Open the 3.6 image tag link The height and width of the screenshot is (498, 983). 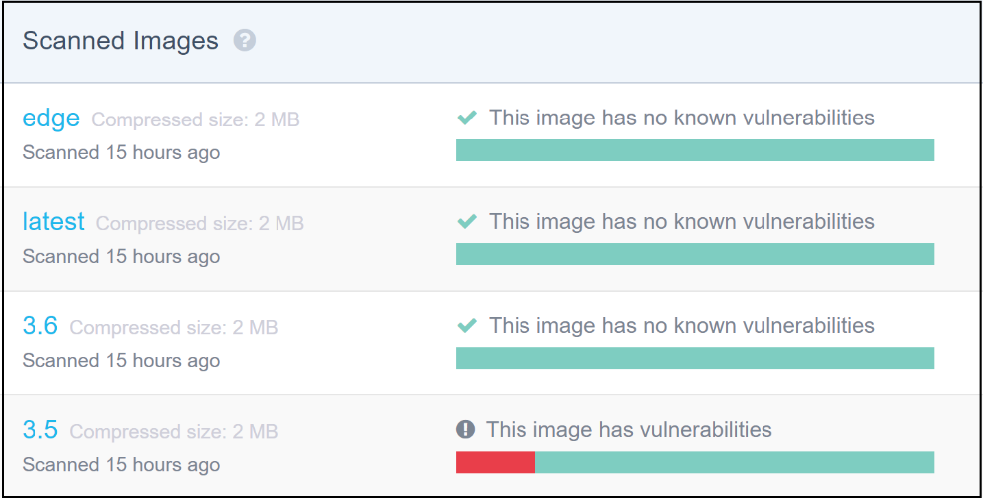40,326
